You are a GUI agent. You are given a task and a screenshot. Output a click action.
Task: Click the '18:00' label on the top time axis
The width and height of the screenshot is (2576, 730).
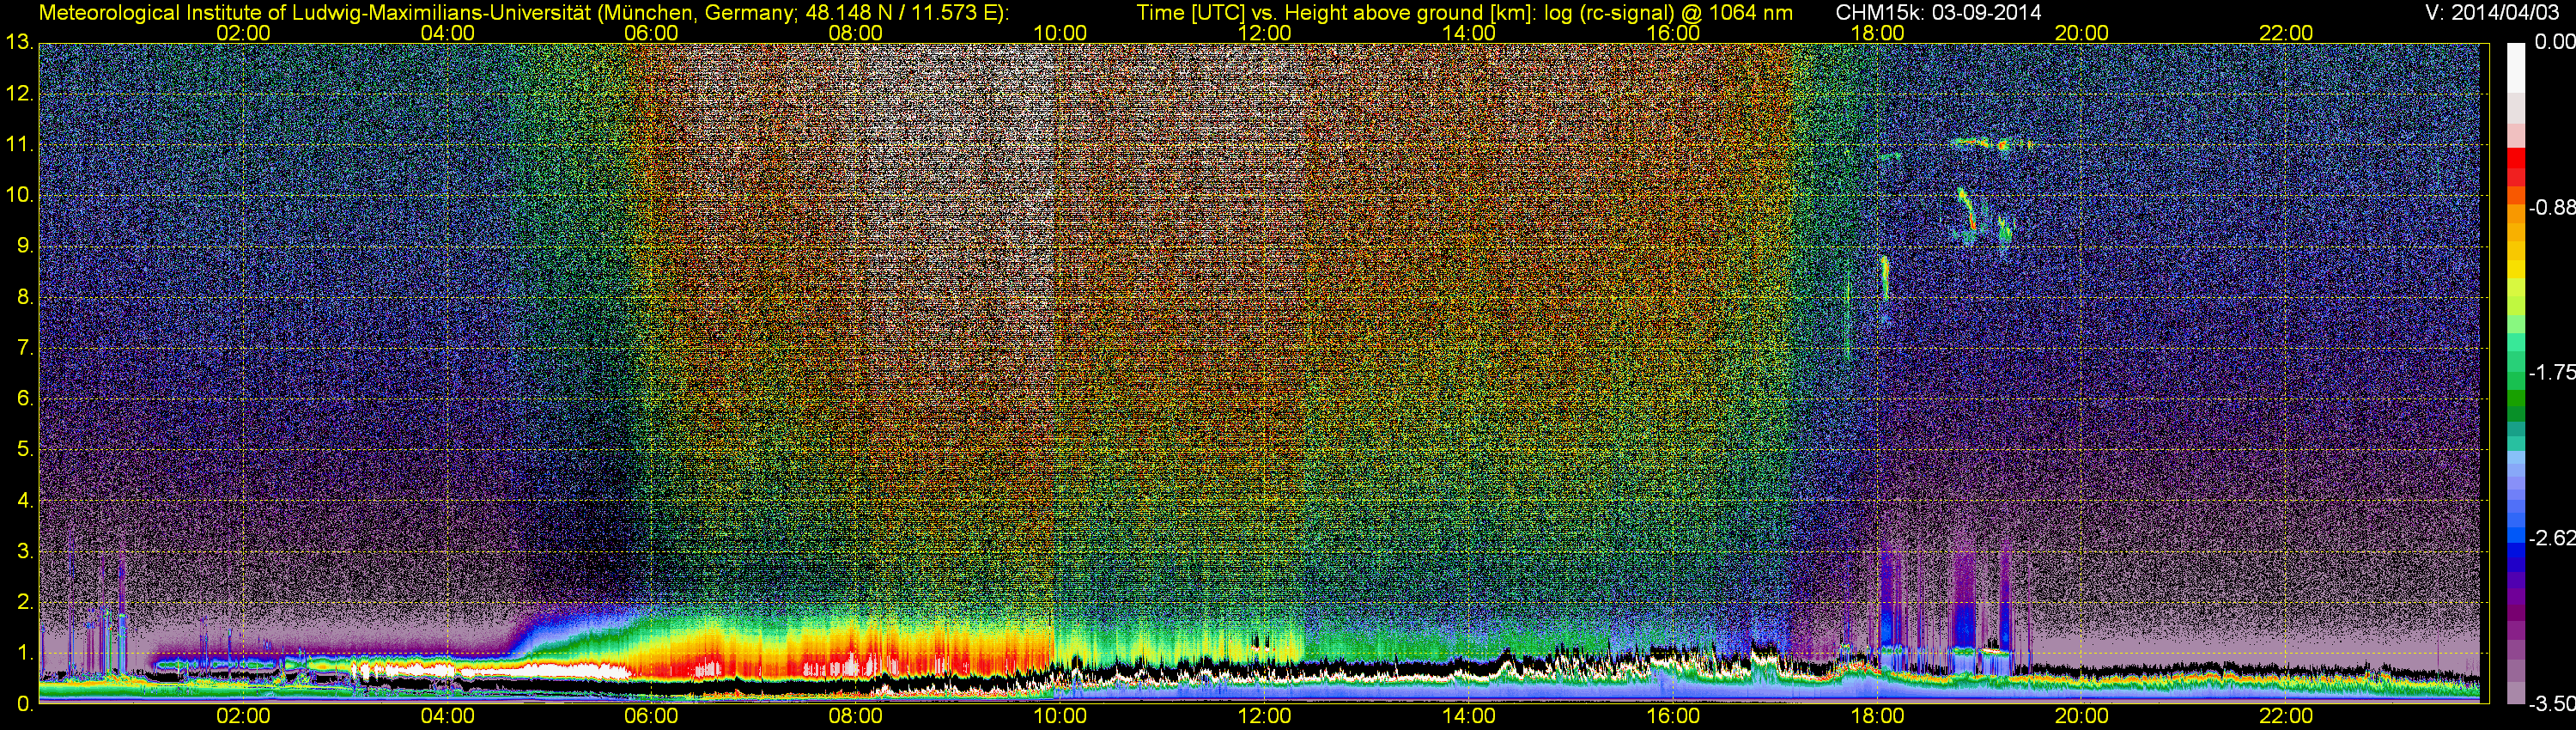coord(1877,33)
